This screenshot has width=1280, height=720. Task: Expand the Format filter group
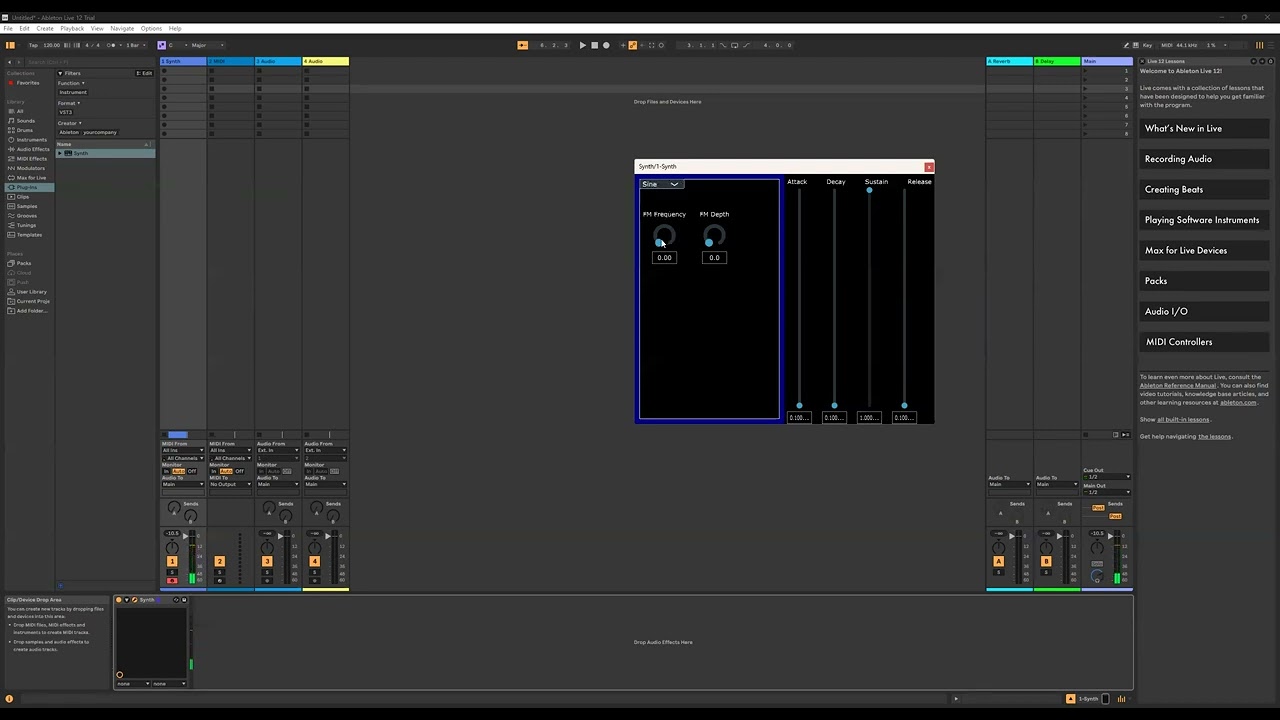(x=69, y=103)
